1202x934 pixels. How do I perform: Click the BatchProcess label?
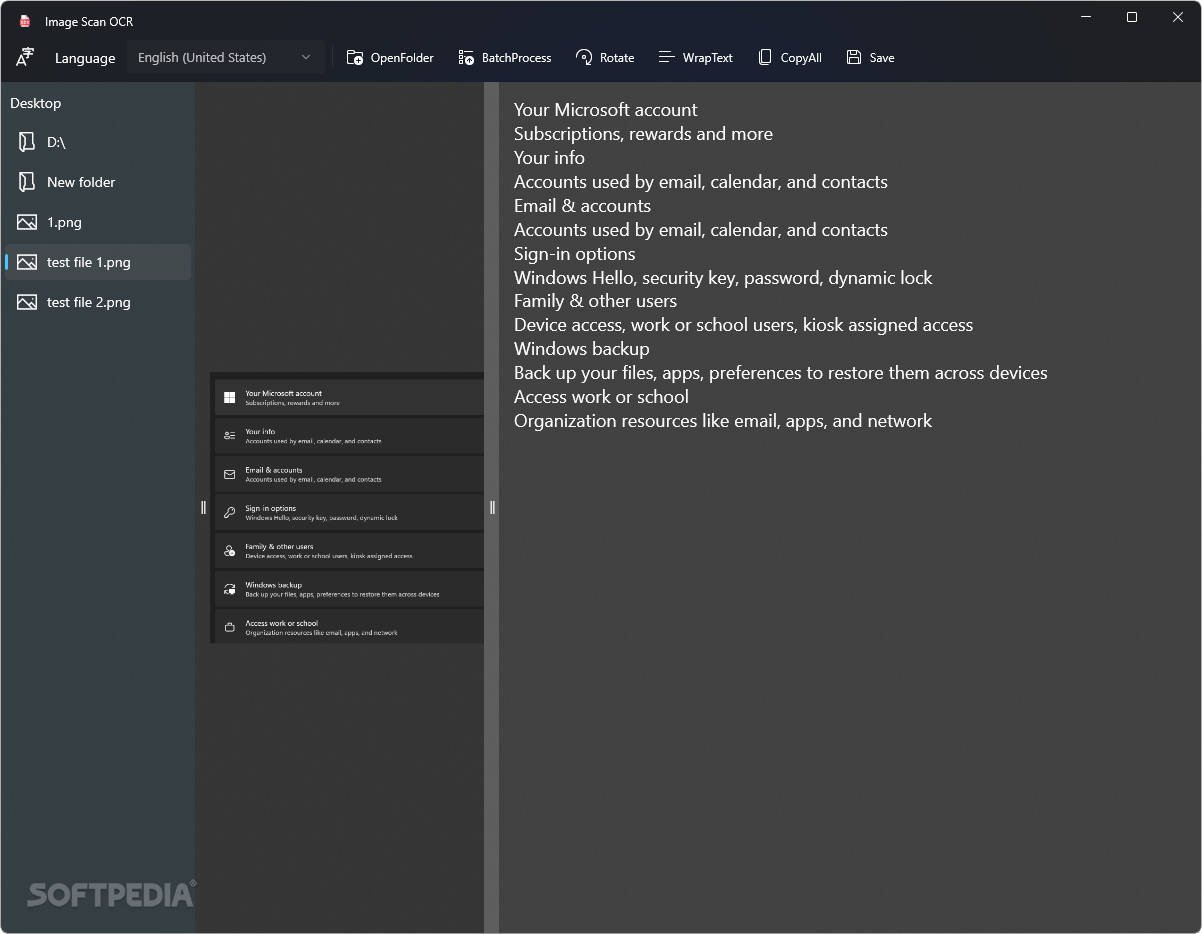[x=516, y=58]
